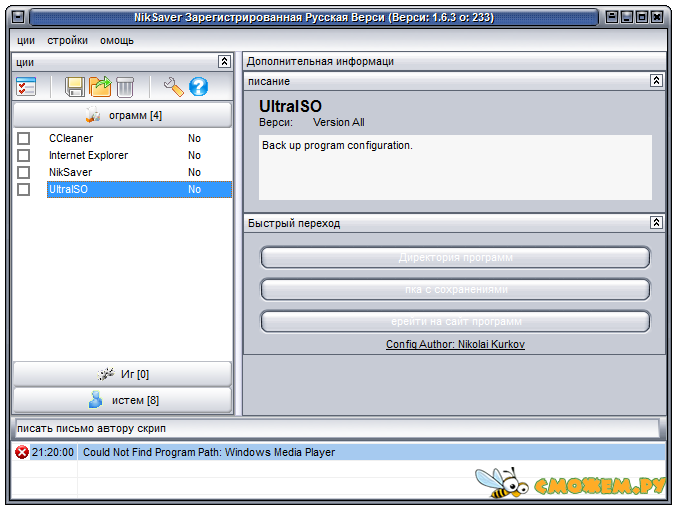677x510 pixels.
Task: Tick the Internet Explorer checkbox
Action: click(23, 155)
